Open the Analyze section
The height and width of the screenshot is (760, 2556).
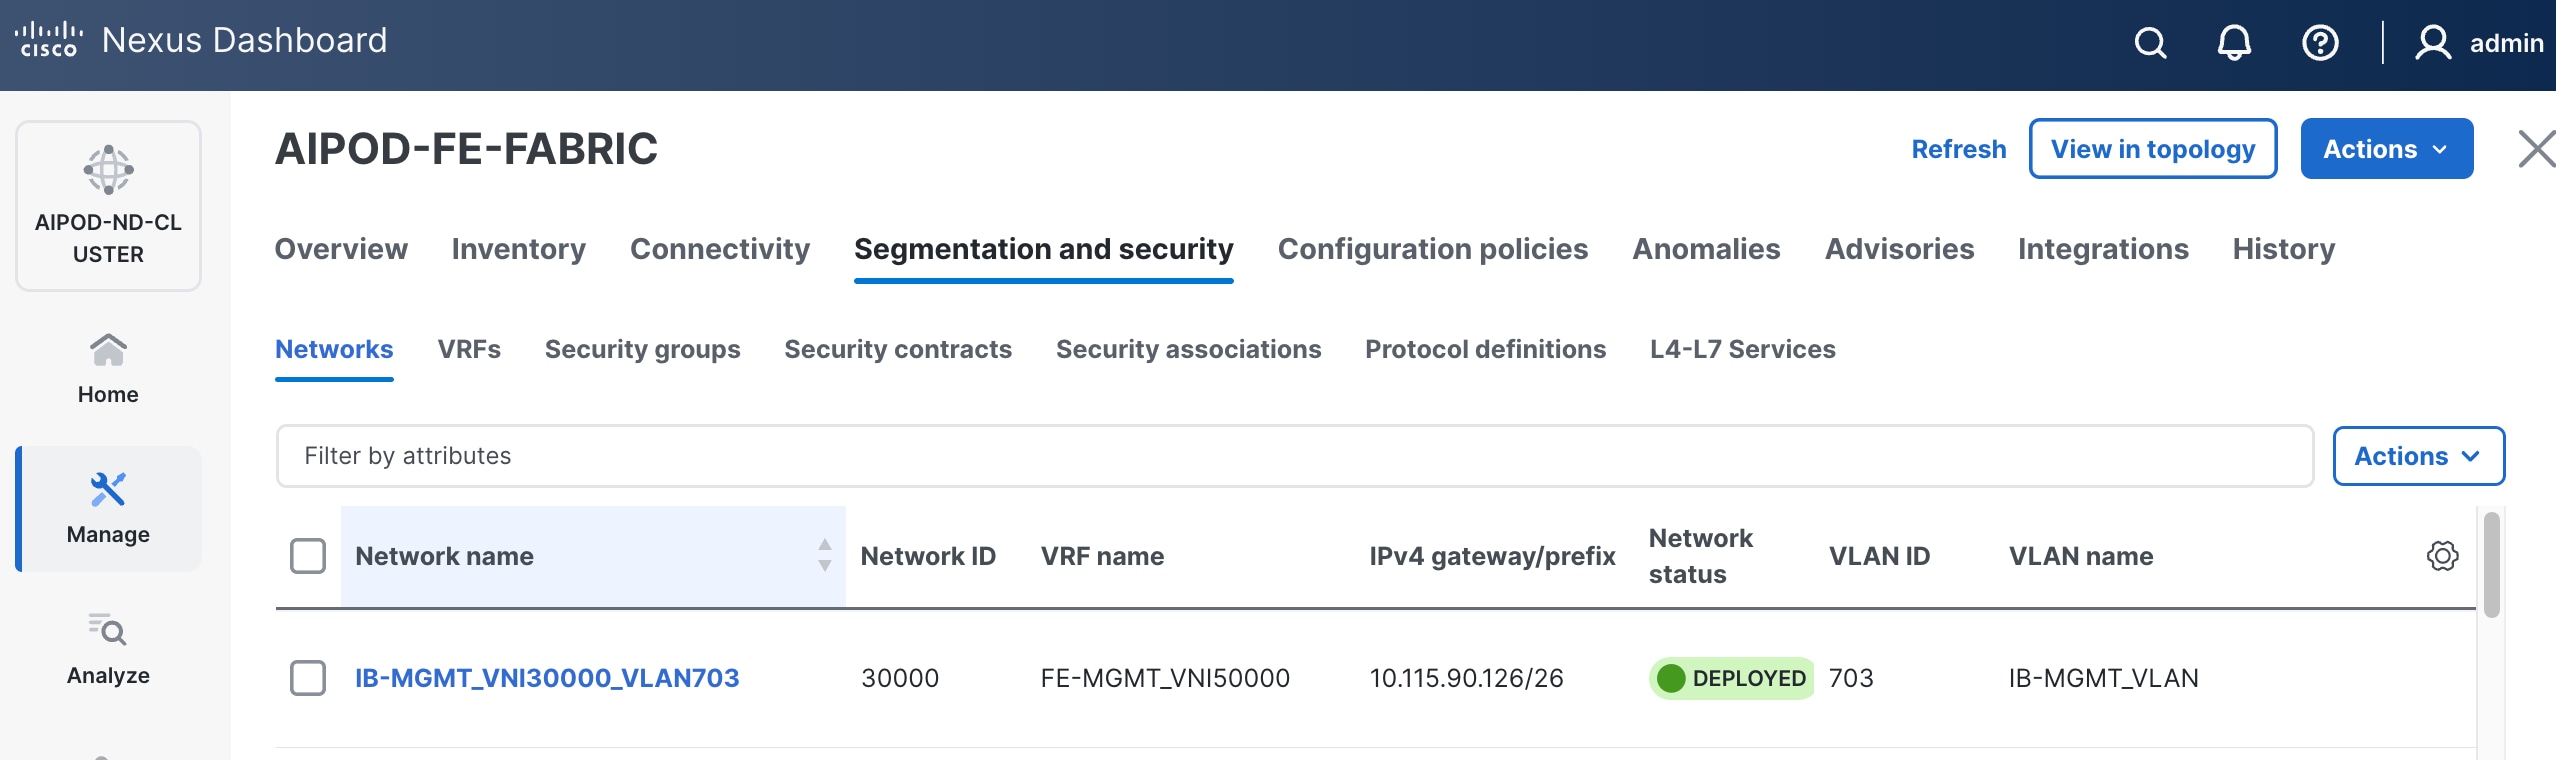pos(108,649)
